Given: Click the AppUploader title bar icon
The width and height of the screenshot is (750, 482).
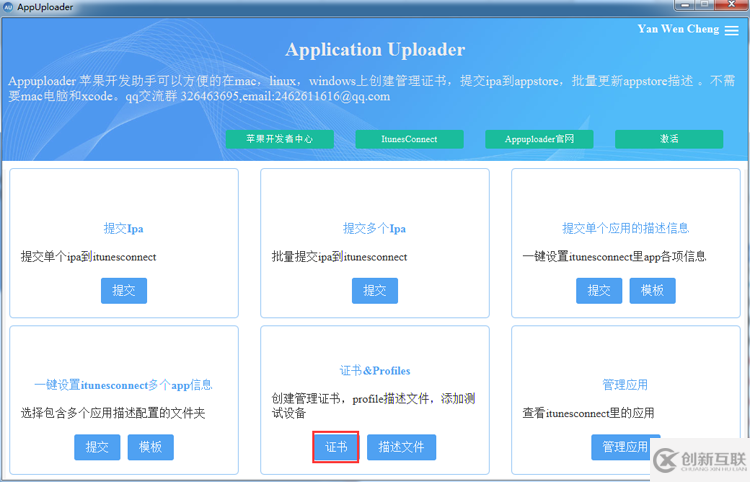Looking at the screenshot, I should pyautogui.click(x=8, y=7).
